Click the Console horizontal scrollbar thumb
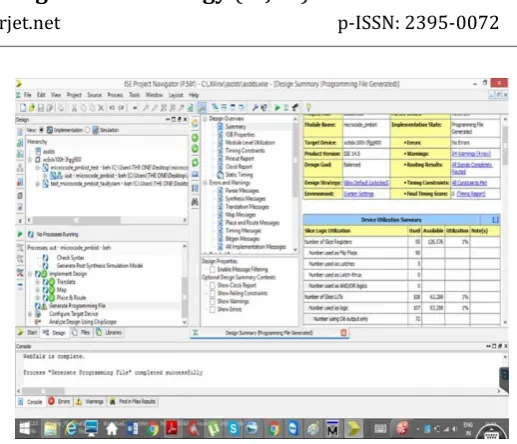Viewport: 517px width, 444px height. click(x=44, y=391)
